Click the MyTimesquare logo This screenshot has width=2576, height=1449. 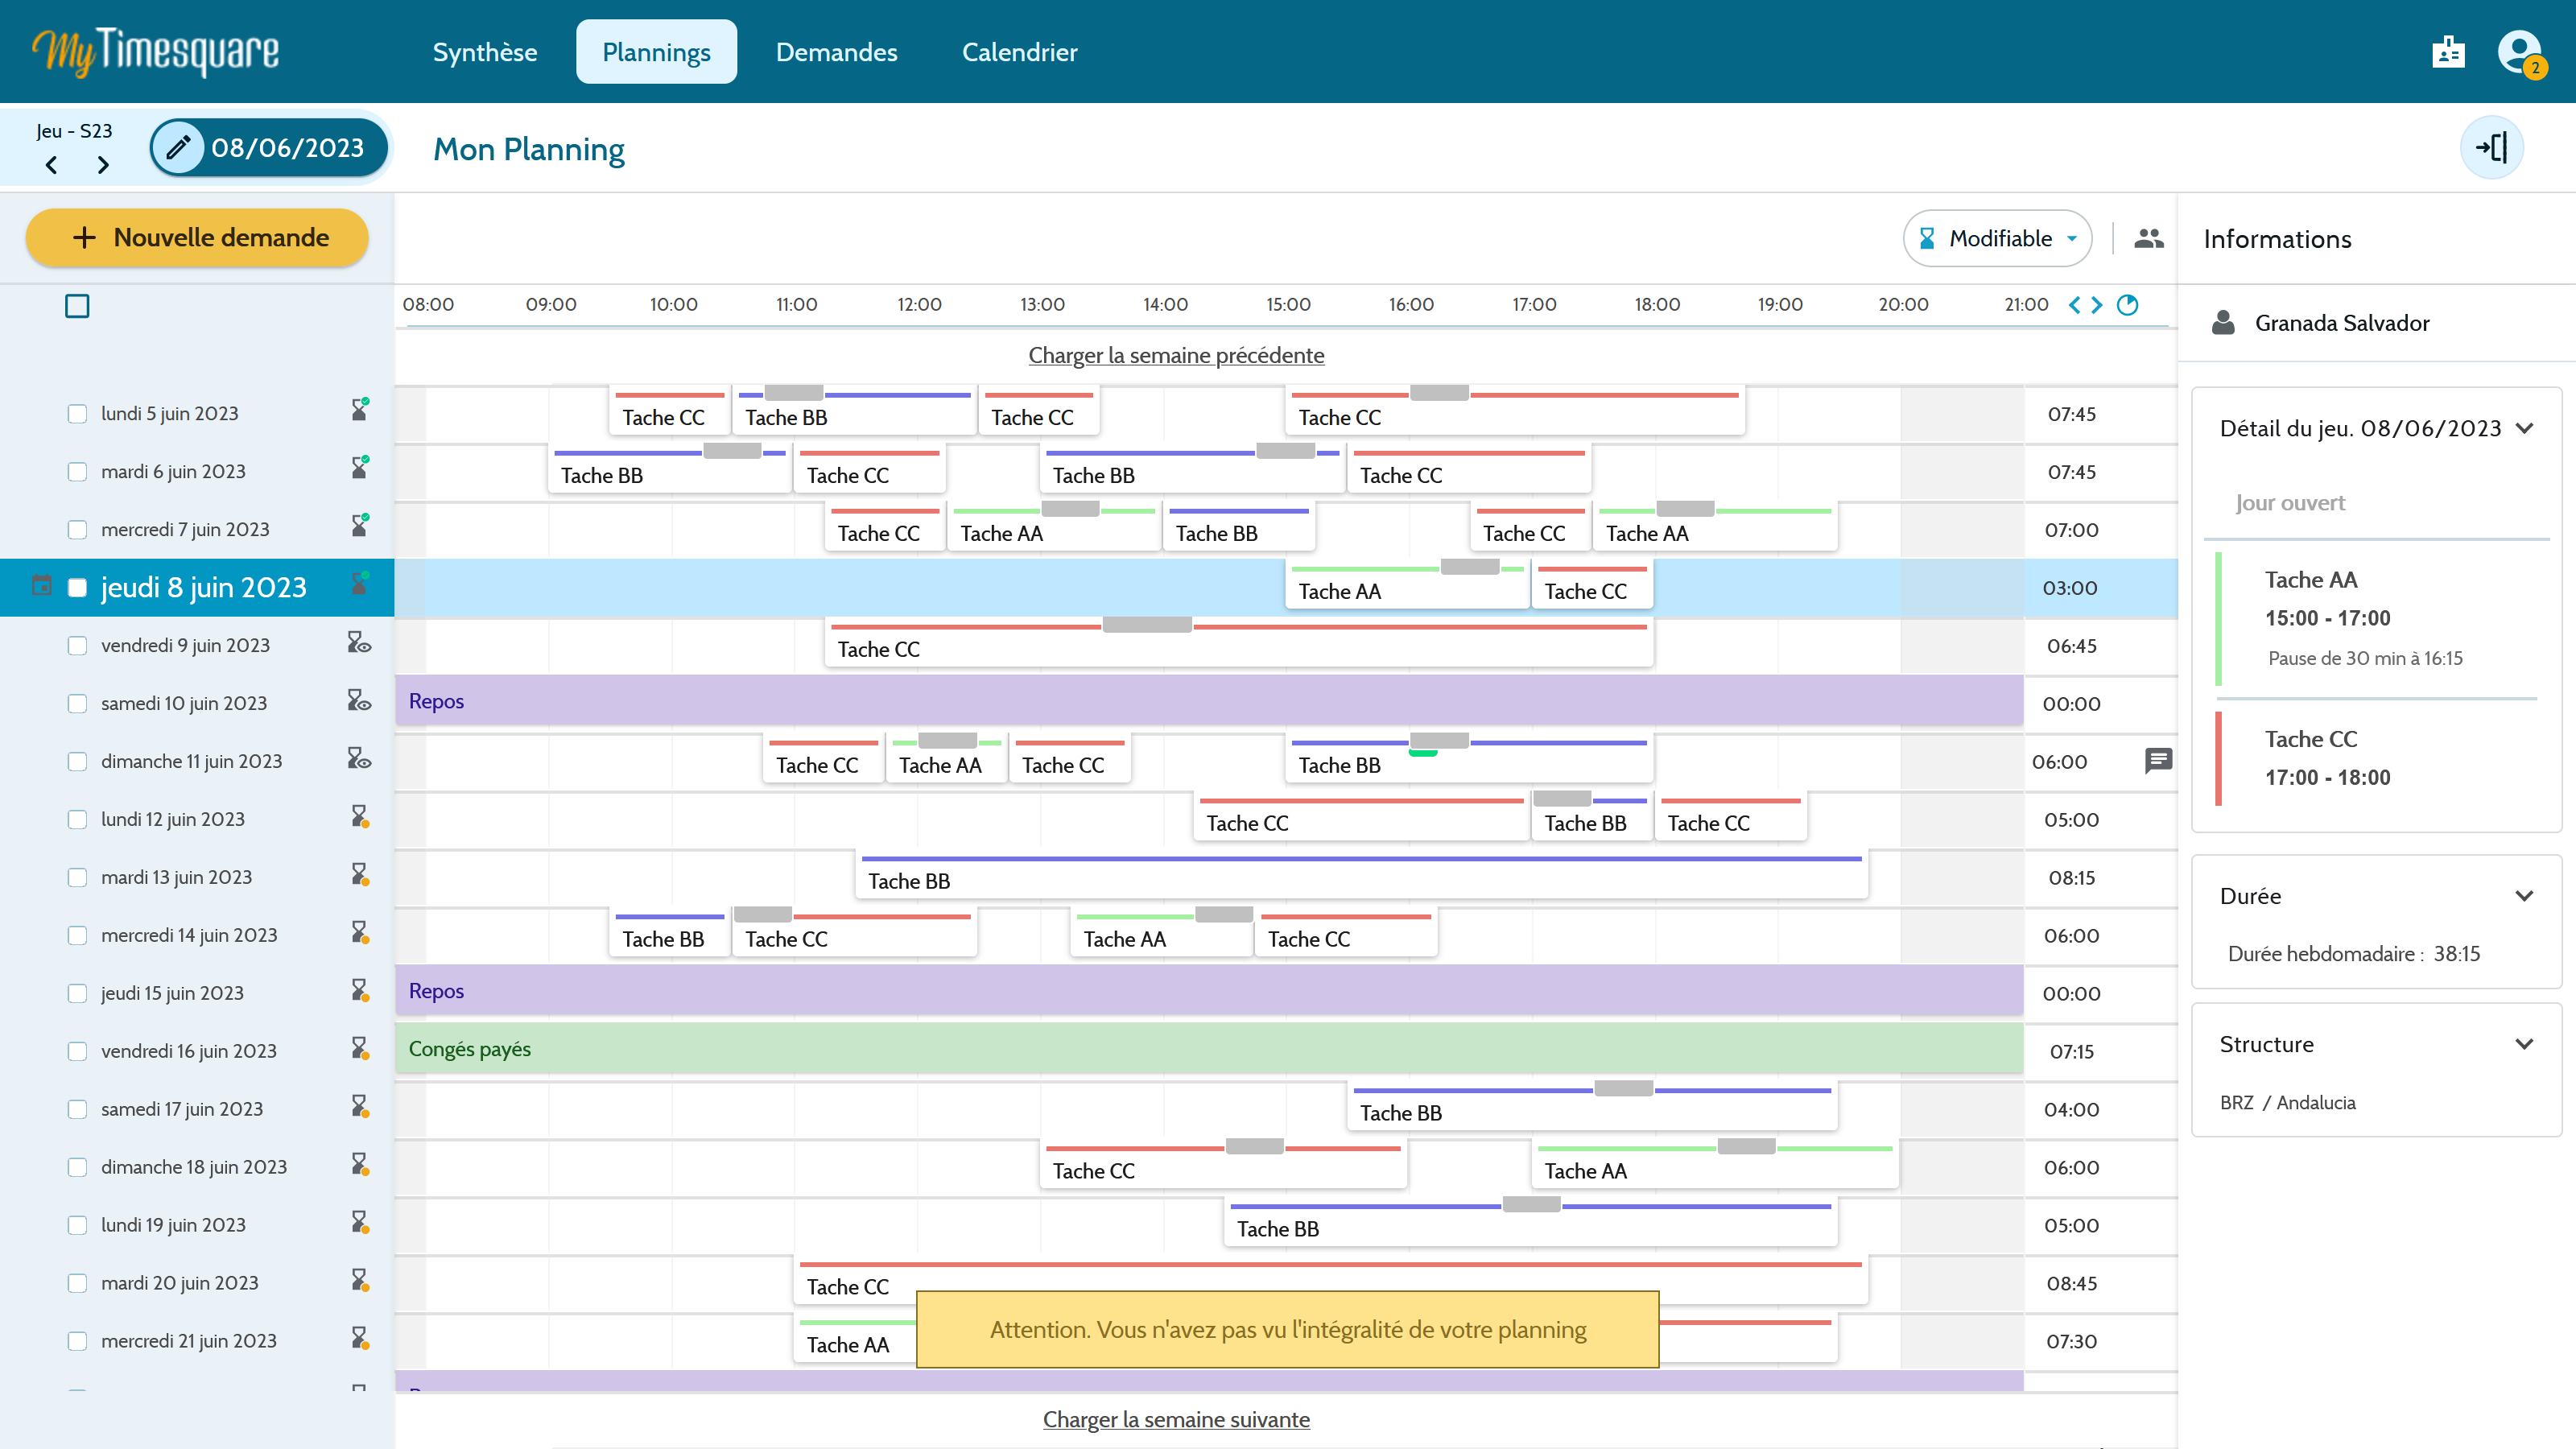(156, 52)
